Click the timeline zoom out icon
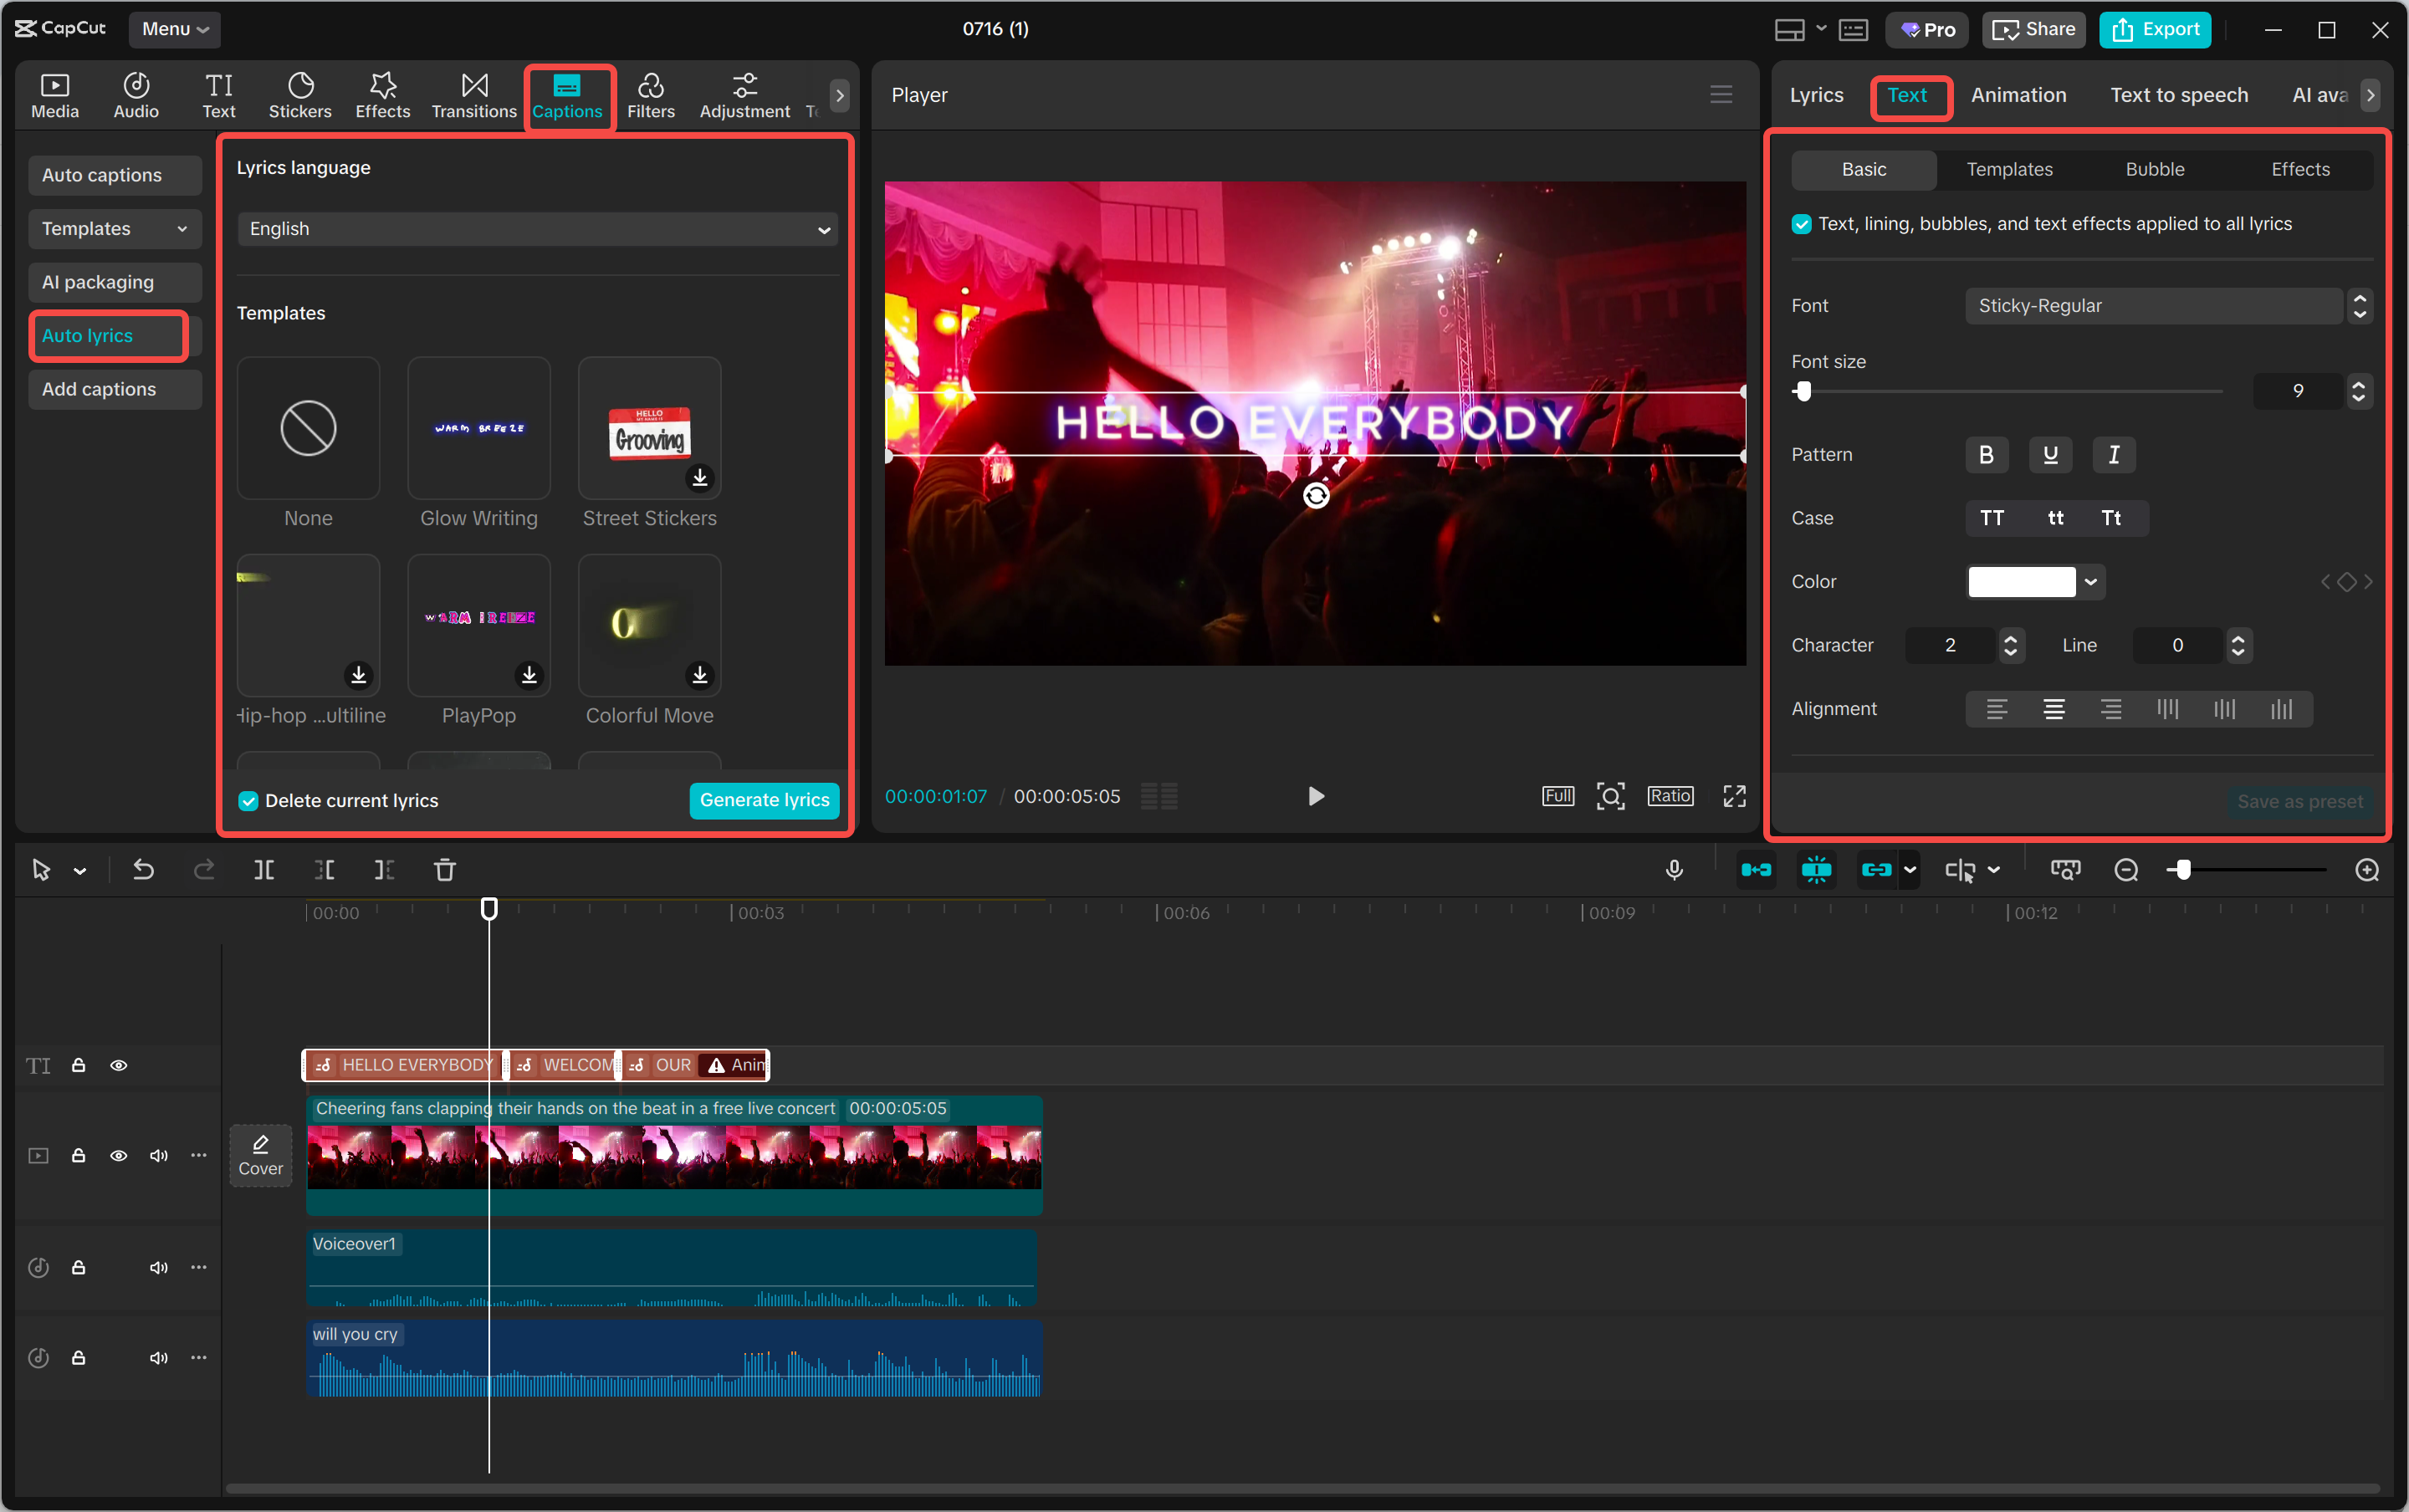 [x=2126, y=870]
